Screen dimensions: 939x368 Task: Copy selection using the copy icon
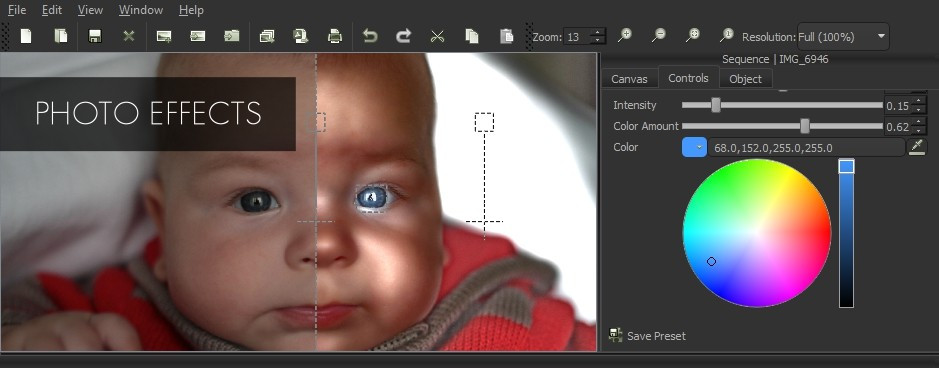[472, 37]
